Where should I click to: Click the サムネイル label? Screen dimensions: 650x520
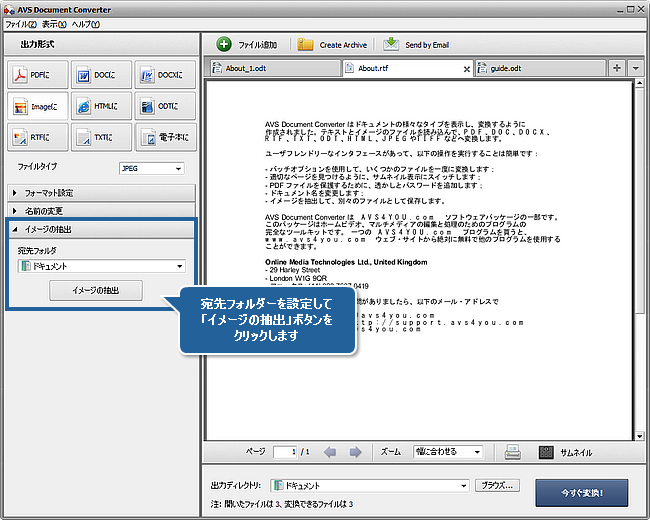point(576,452)
